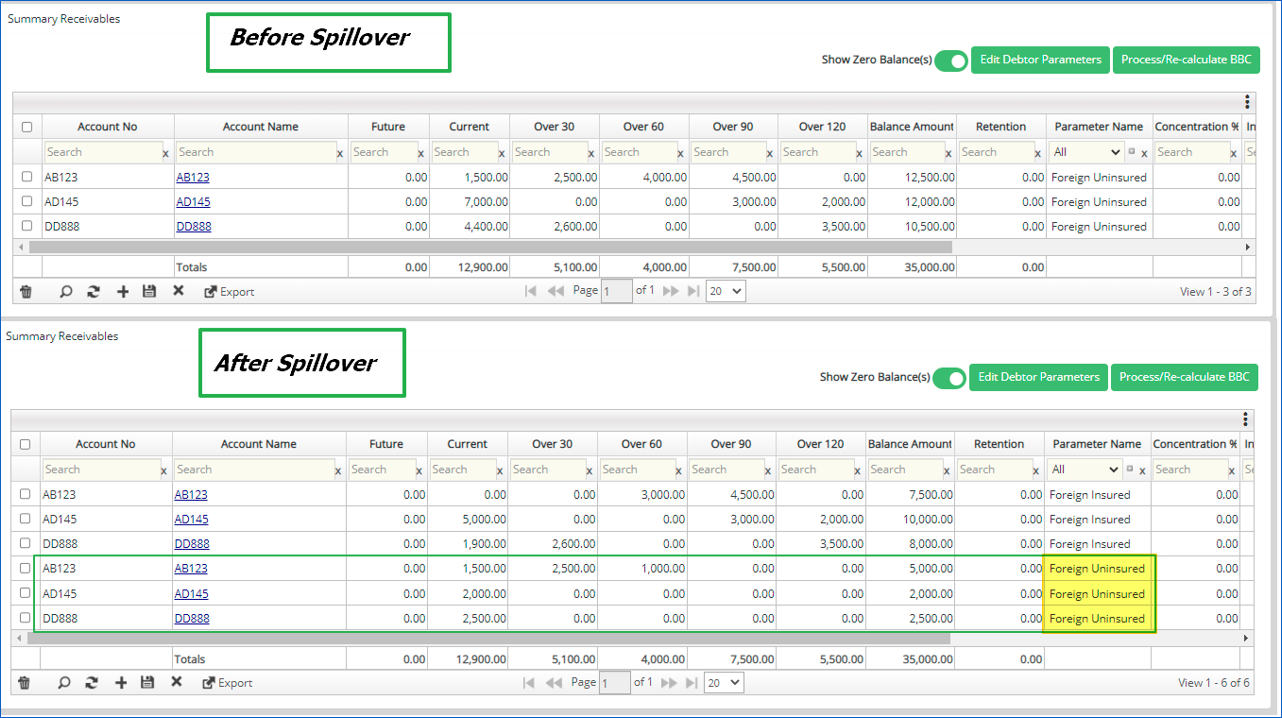Click next page arrow in After Spillover pager

pyautogui.click(x=669, y=682)
